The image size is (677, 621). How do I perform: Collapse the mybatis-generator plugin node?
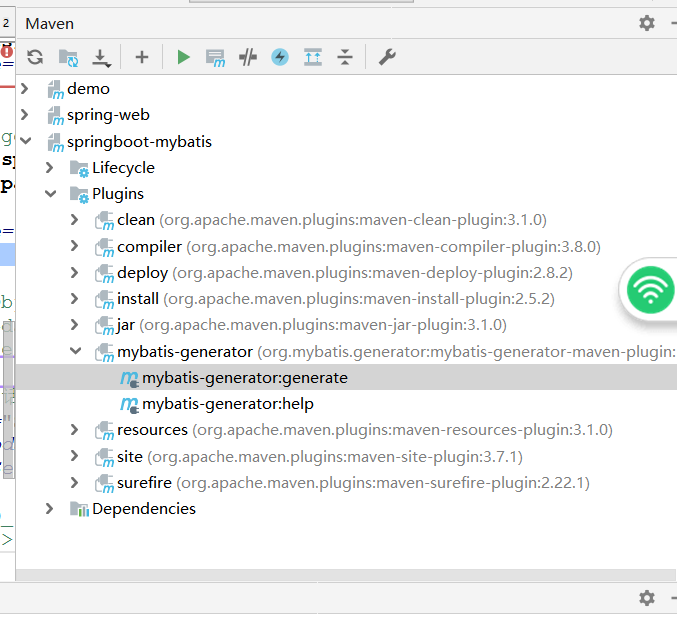[76, 351]
